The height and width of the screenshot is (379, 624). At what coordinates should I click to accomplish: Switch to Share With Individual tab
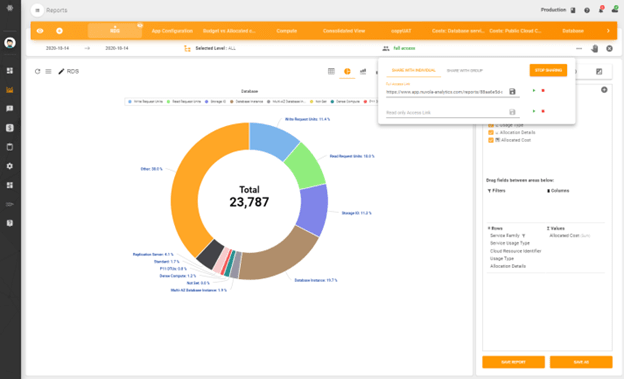click(x=413, y=70)
